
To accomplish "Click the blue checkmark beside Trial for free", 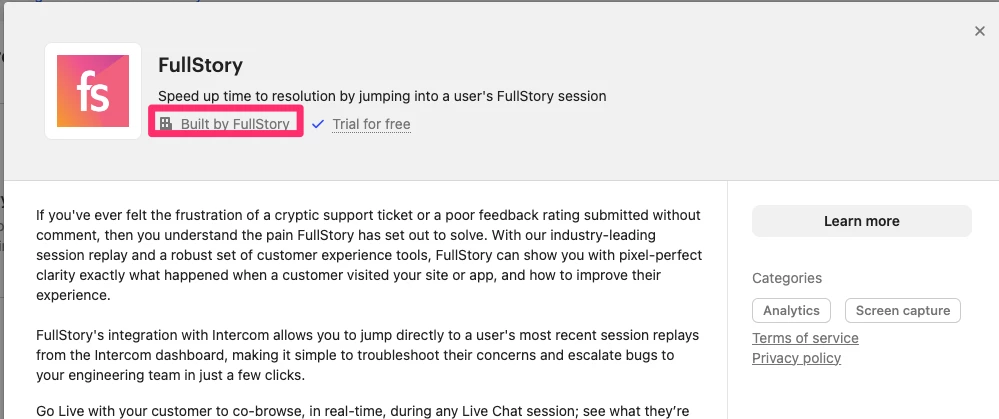I will tap(319, 124).
